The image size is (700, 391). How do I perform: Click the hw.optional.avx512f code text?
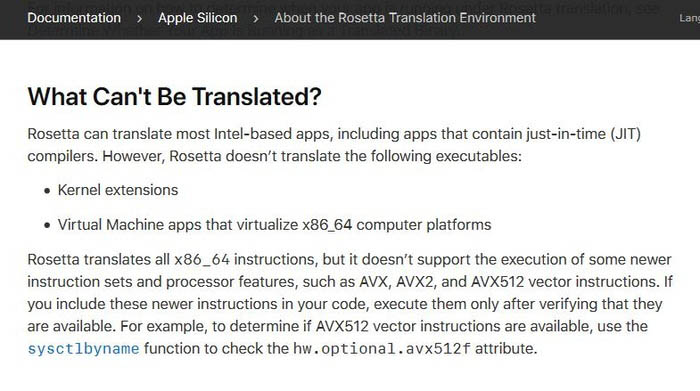point(382,349)
